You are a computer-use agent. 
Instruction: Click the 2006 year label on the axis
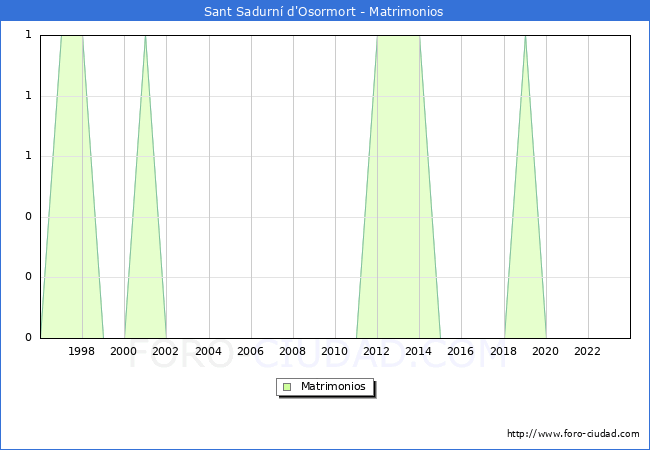(250, 351)
